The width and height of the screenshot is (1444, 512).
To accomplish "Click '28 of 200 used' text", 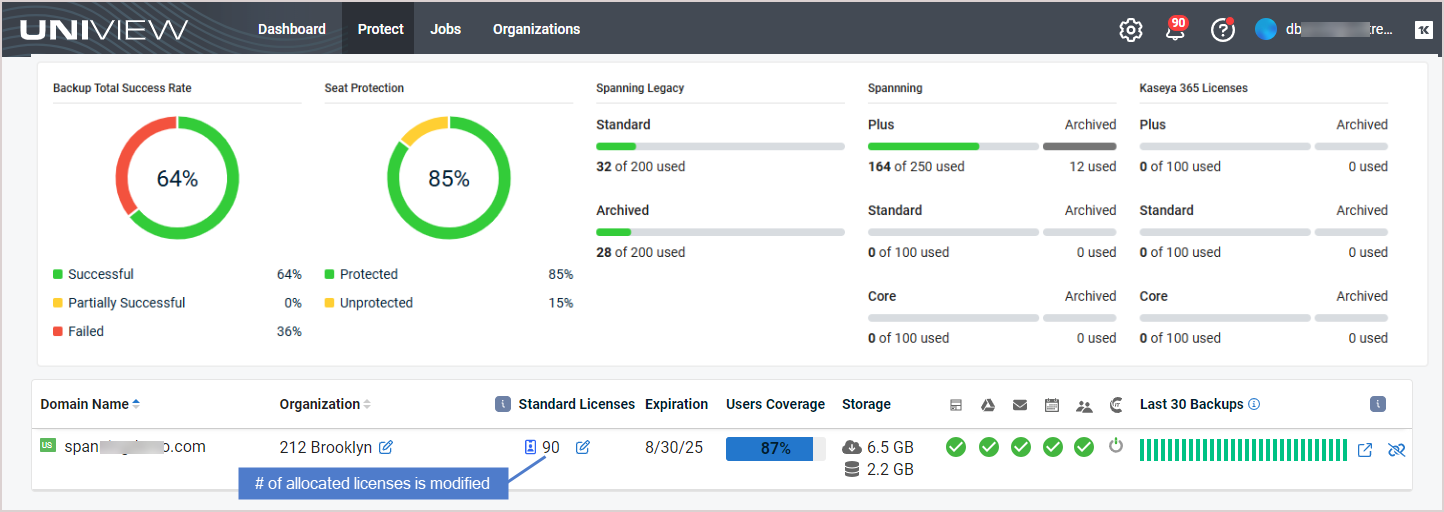I will click(x=640, y=253).
